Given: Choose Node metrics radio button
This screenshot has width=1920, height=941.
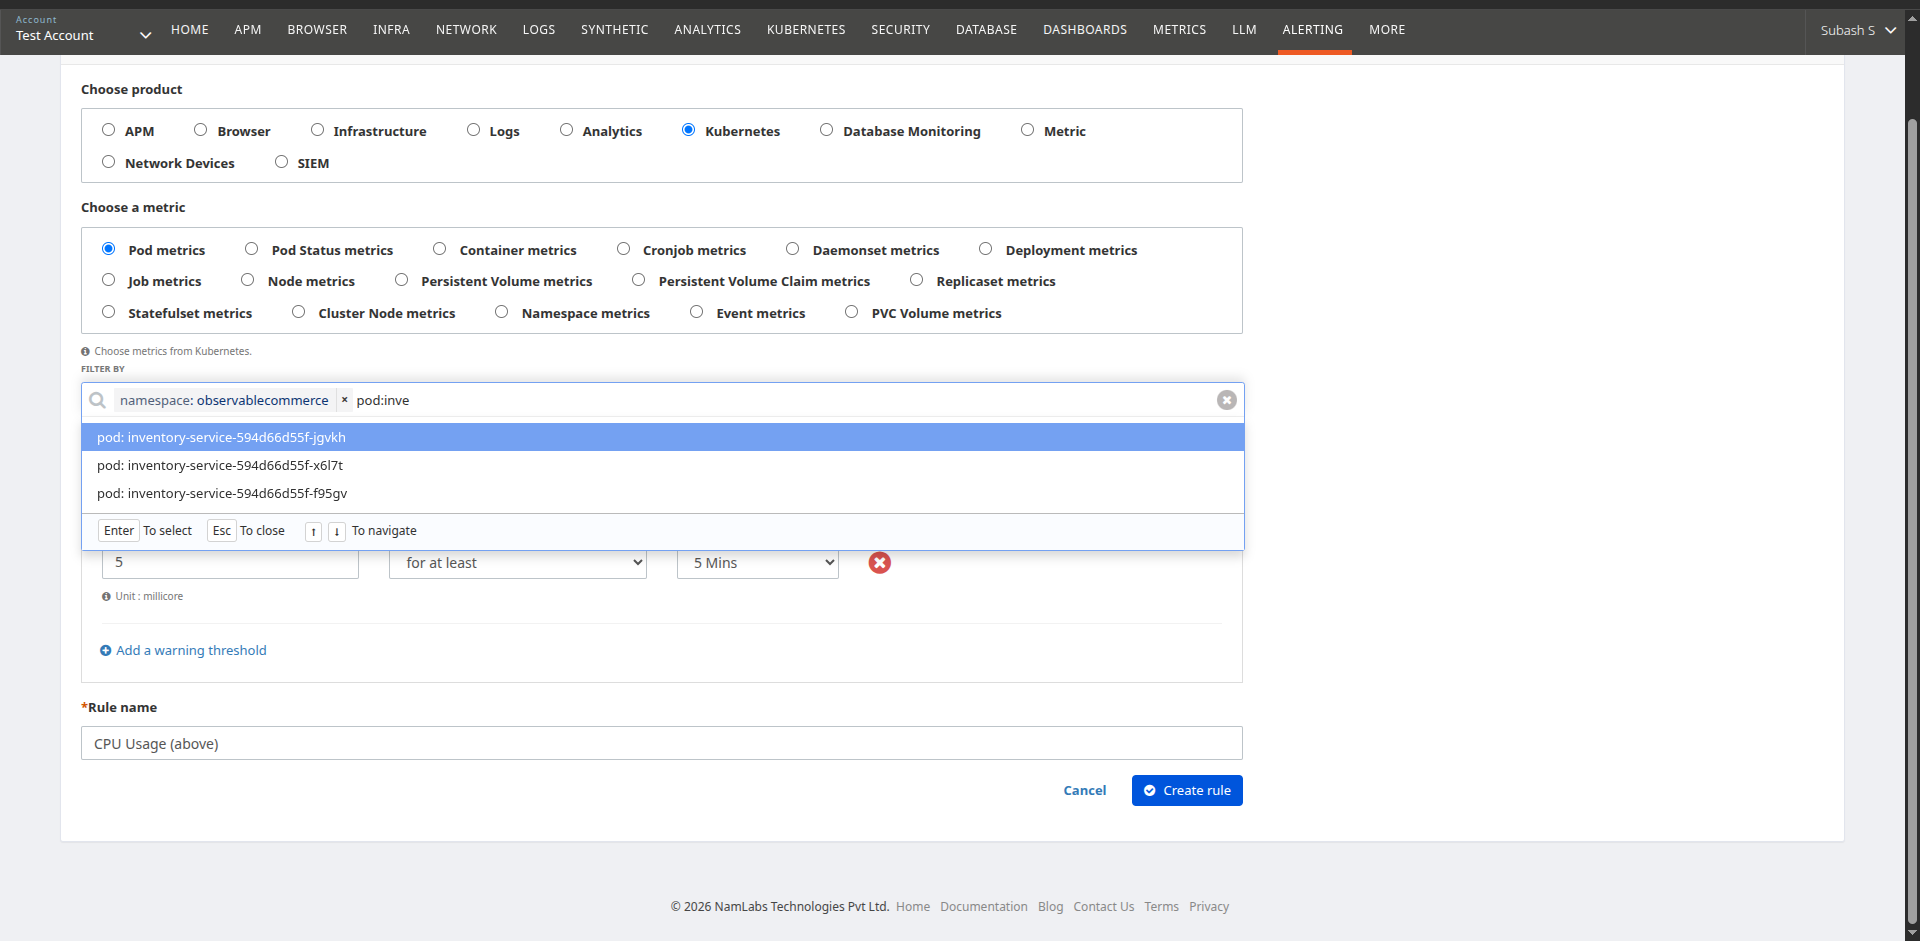Looking at the screenshot, I should (247, 280).
